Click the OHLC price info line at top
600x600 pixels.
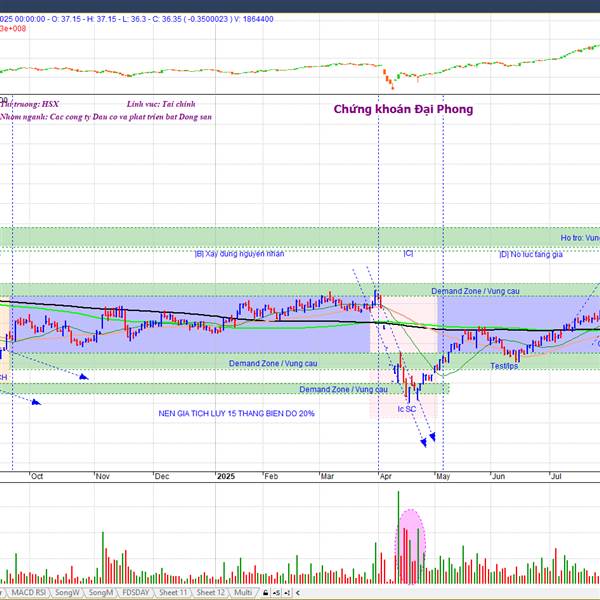point(137,19)
